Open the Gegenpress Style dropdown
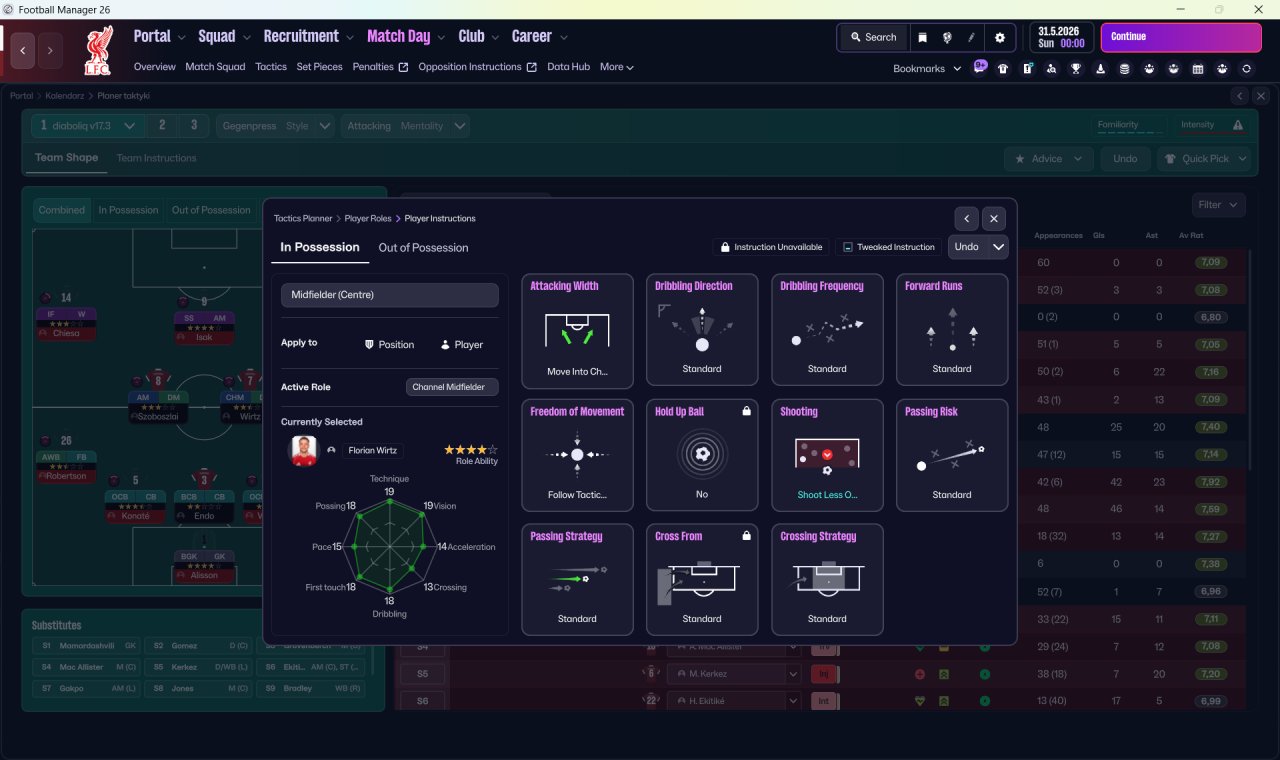 [276, 126]
